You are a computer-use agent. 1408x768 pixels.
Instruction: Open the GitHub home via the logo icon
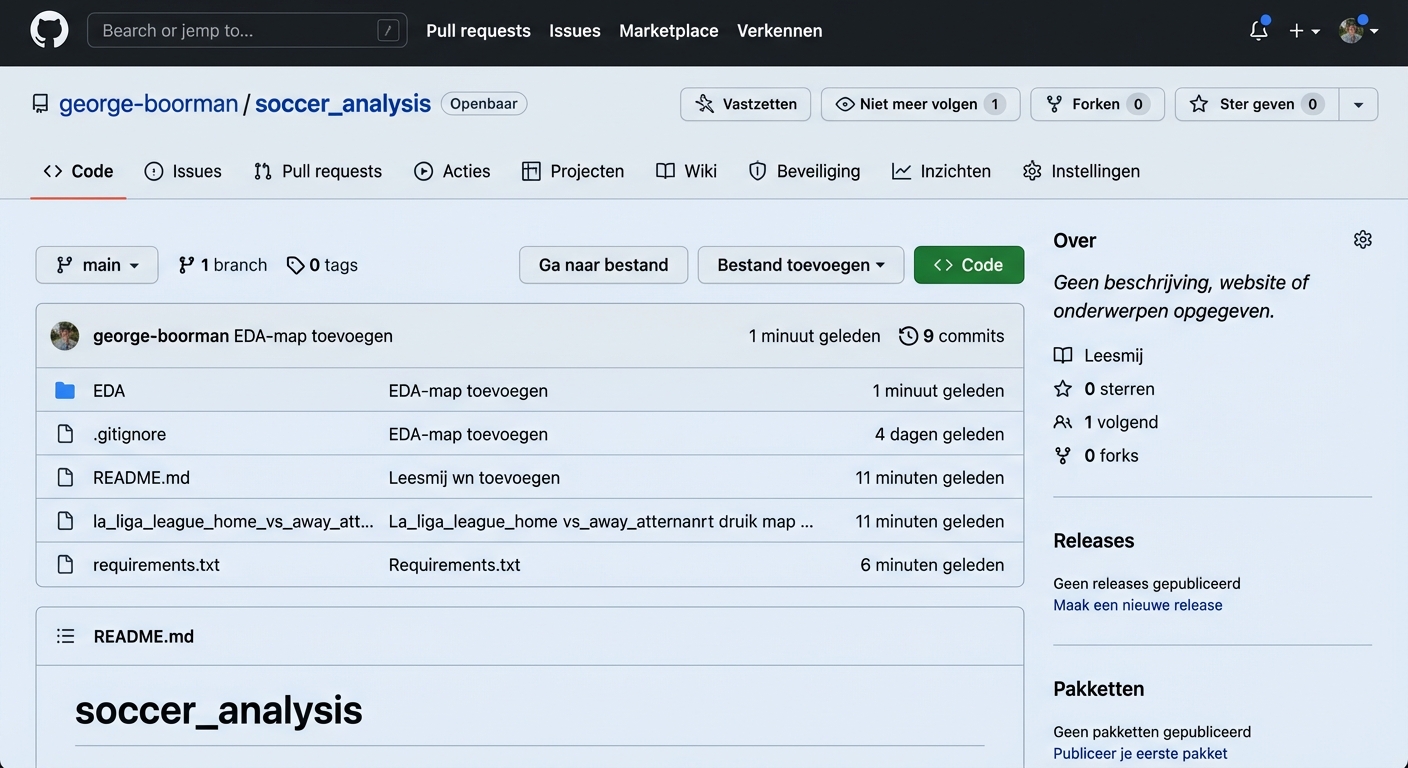[49, 30]
